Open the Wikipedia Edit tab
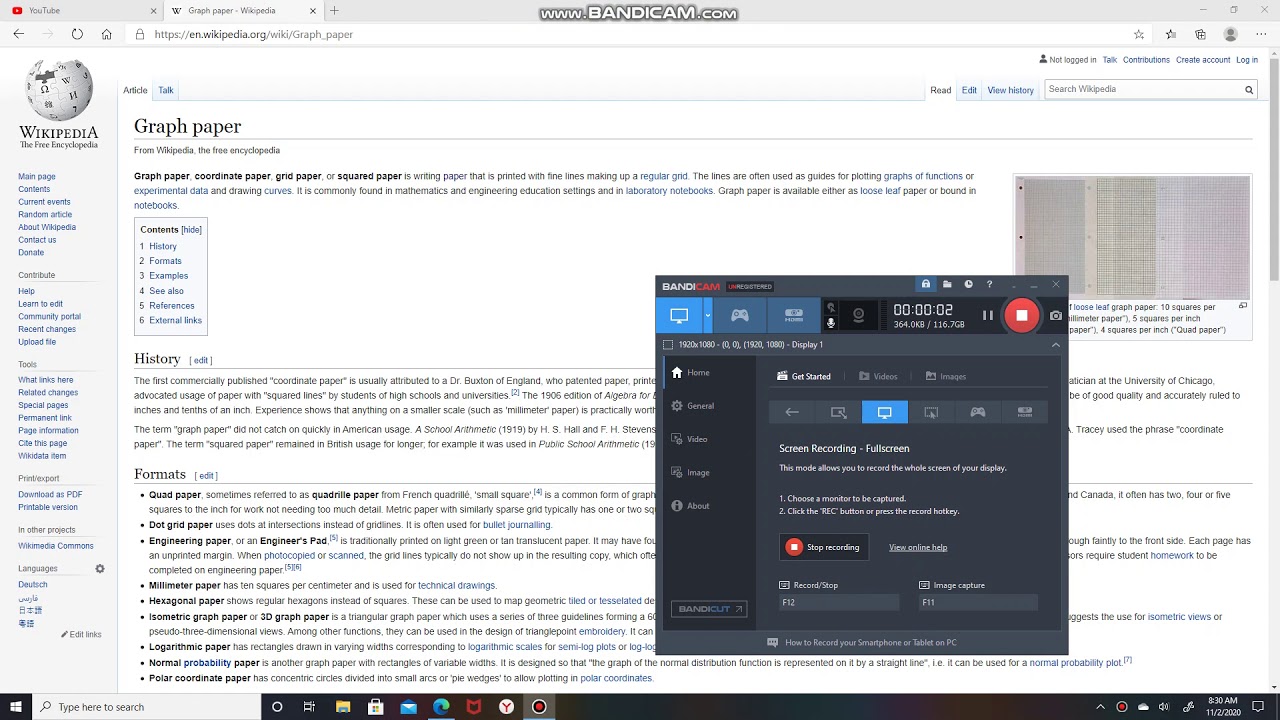 [969, 90]
